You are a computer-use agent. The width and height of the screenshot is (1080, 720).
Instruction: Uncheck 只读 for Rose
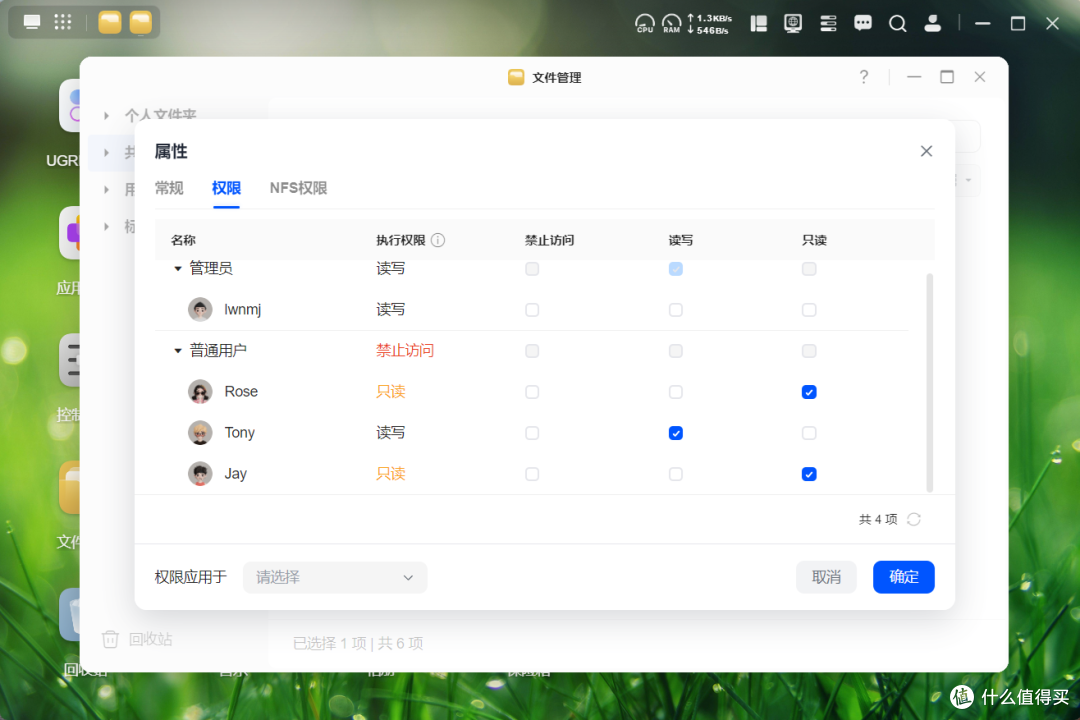pyautogui.click(x=809, y=392)
